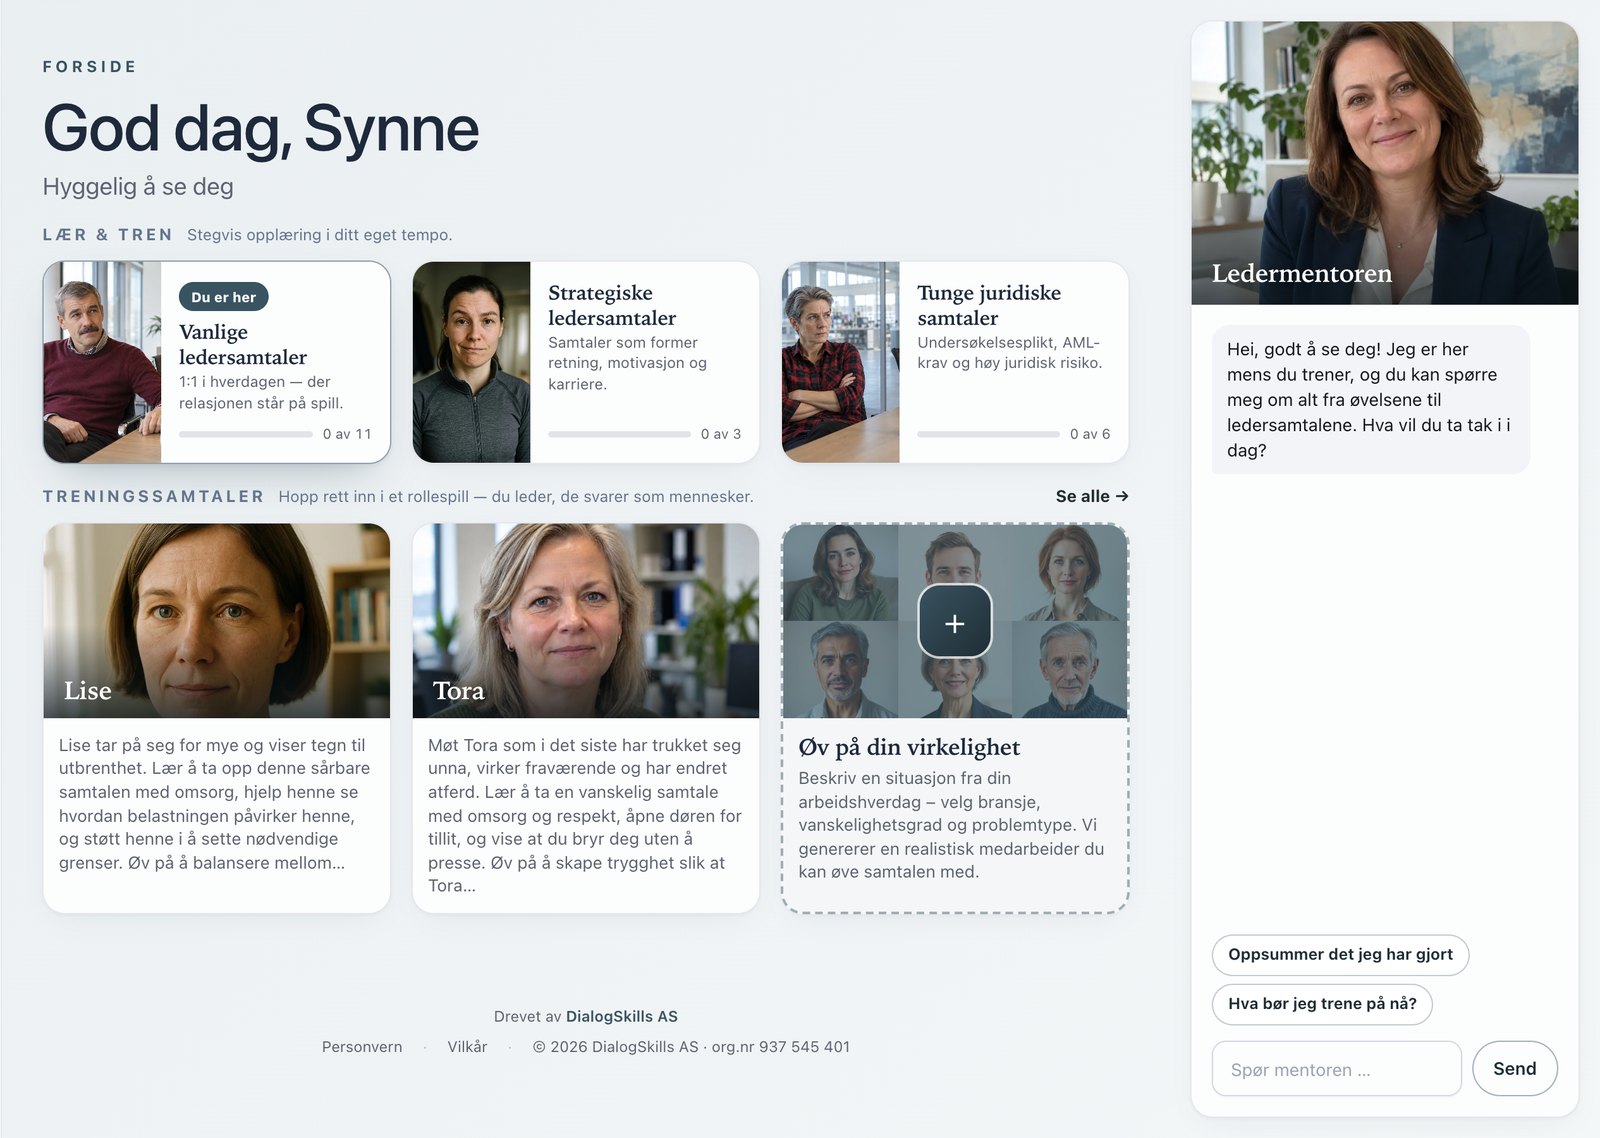Click the org.nr 937 545 401 copyright text

(x=691, y=1047)
